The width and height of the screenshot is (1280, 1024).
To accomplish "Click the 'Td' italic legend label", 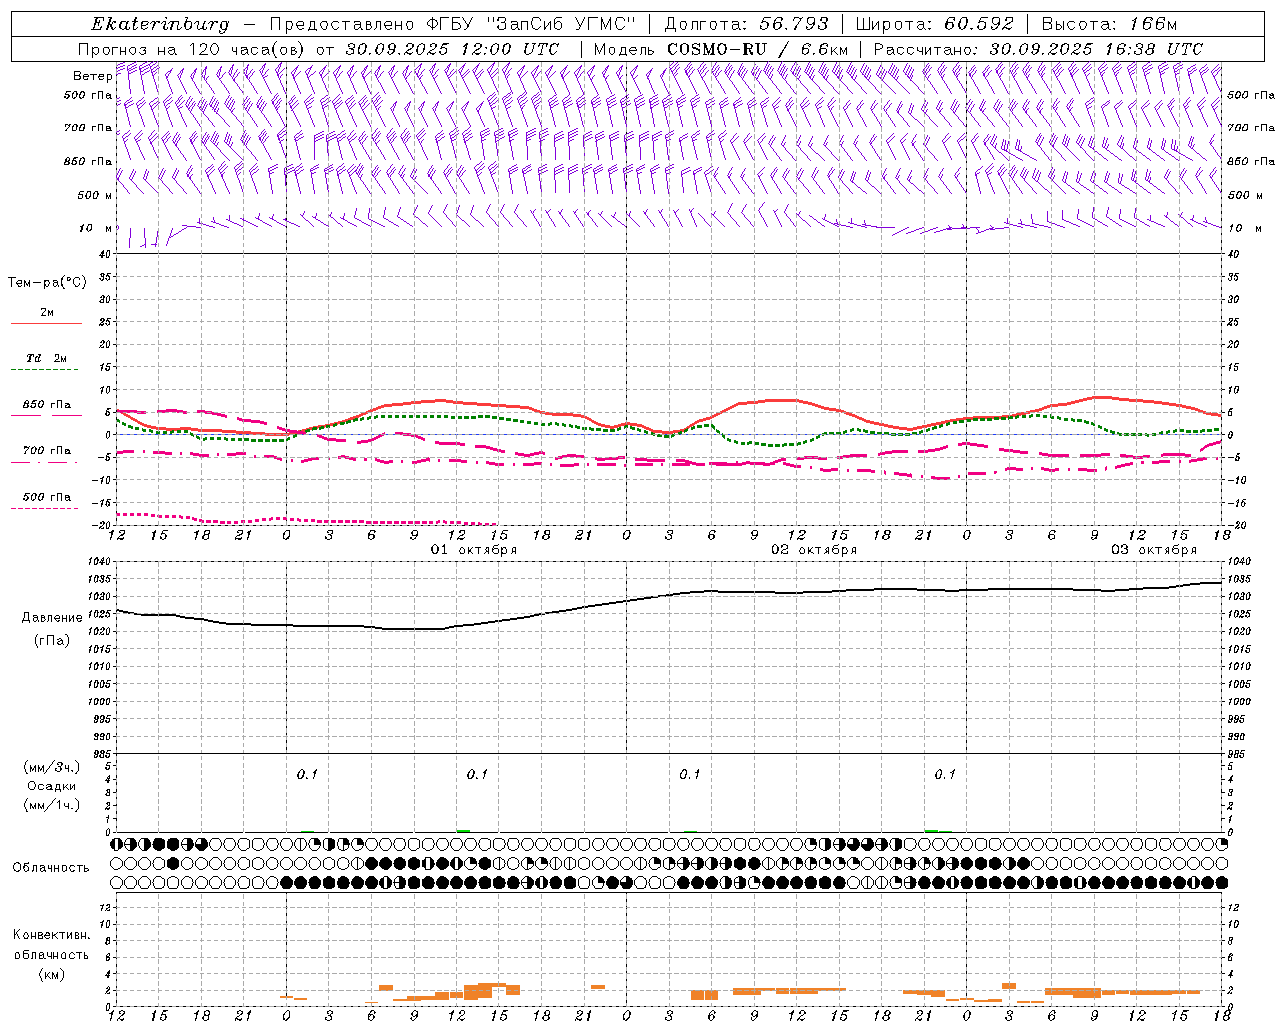I will click(33, 358).
